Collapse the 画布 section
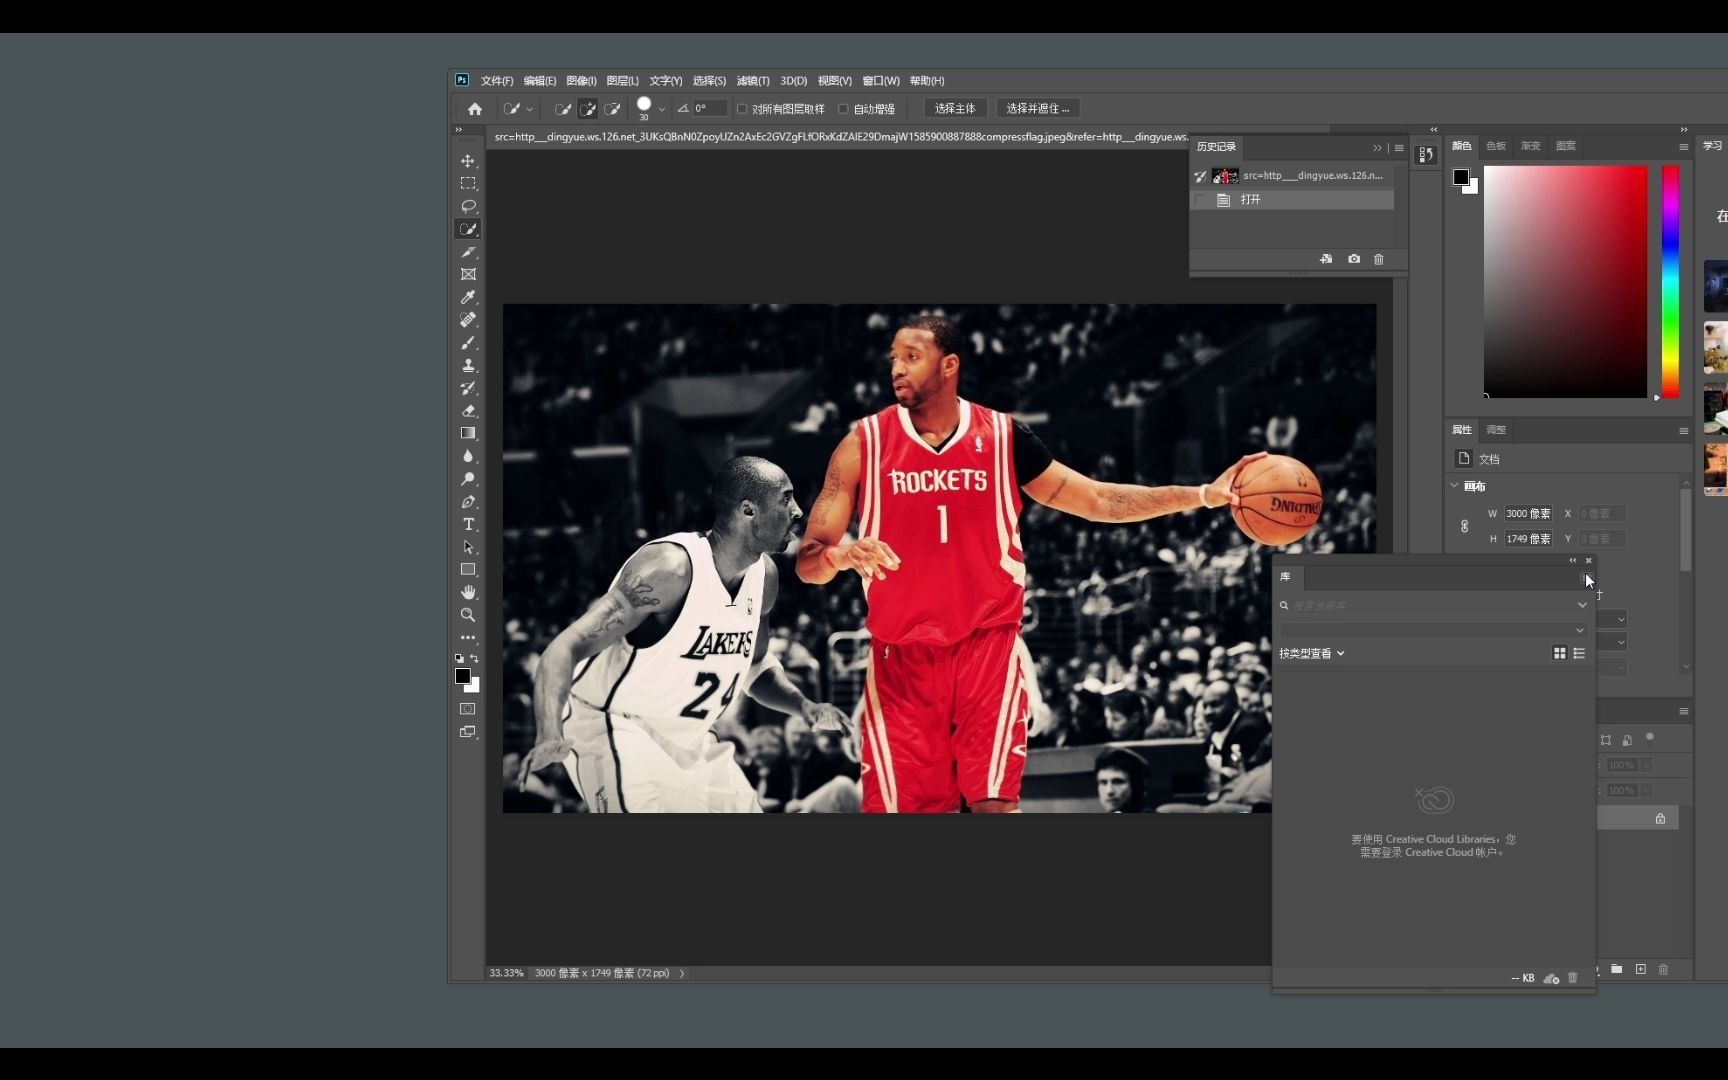 pos(1454,486)
